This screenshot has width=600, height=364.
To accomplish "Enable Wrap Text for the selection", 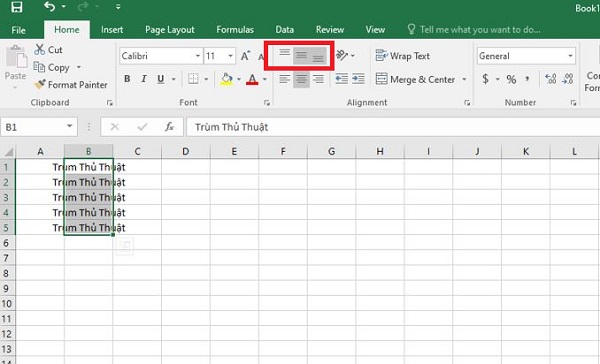I will click(x=403, y=56).
